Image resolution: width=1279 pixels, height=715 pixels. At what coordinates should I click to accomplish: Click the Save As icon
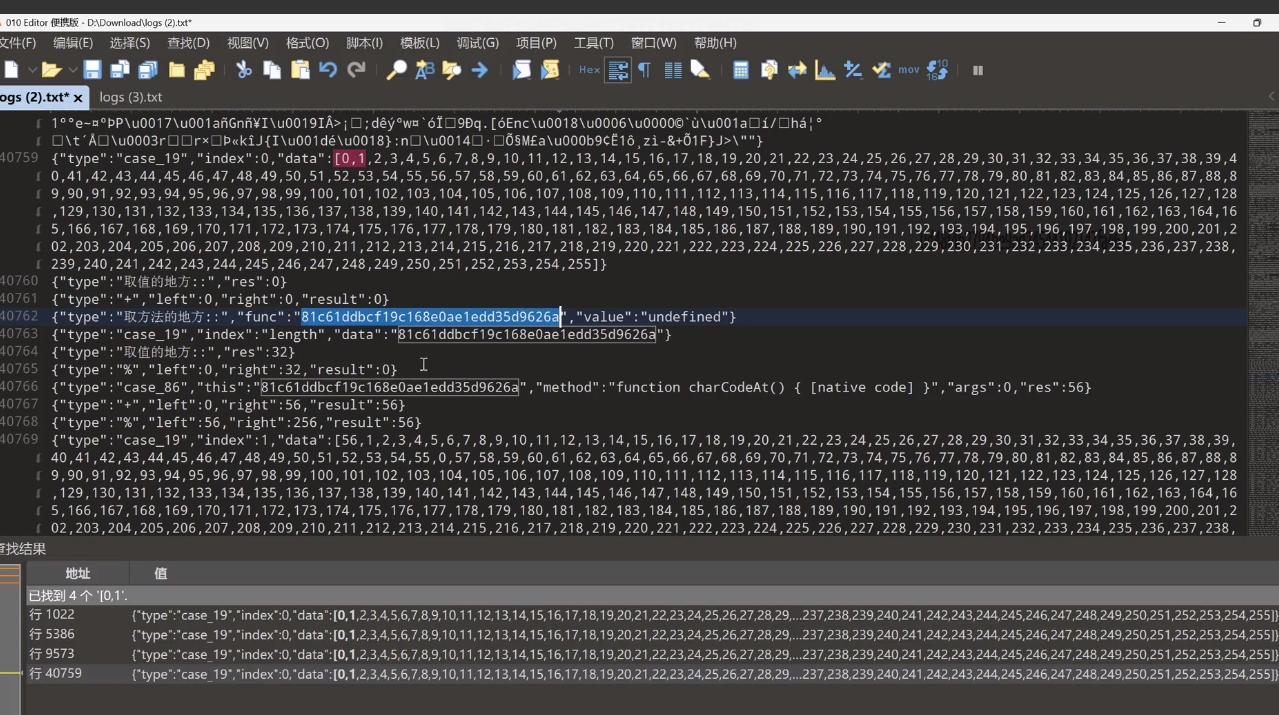click(120, 70)
